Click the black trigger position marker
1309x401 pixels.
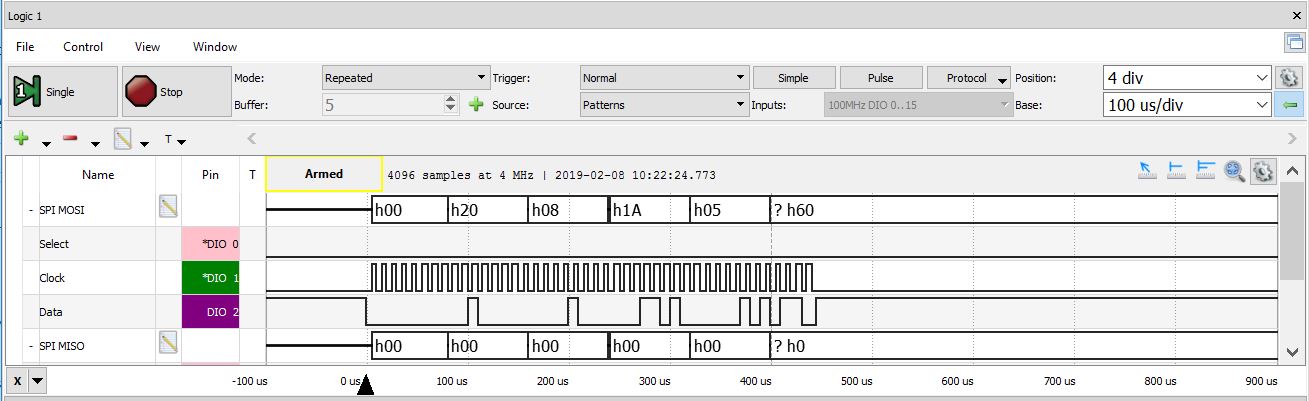(365, 385)
